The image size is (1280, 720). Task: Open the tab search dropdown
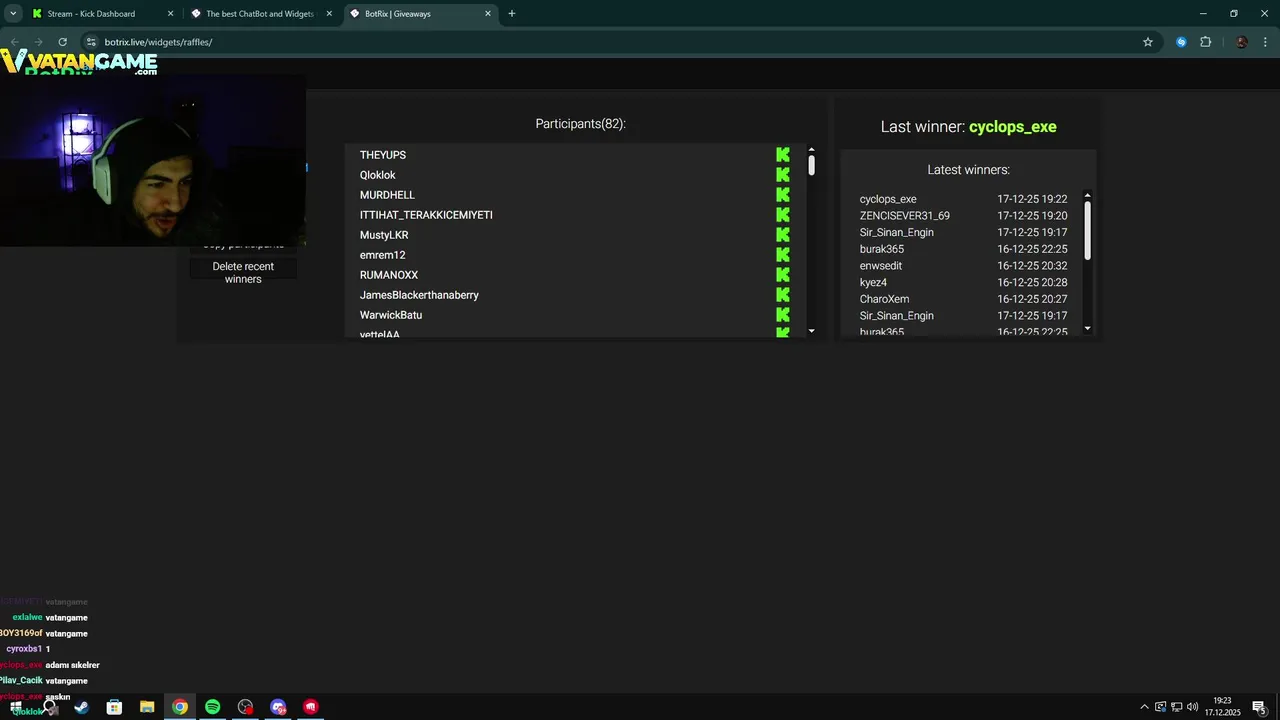(x=13, y=14)
